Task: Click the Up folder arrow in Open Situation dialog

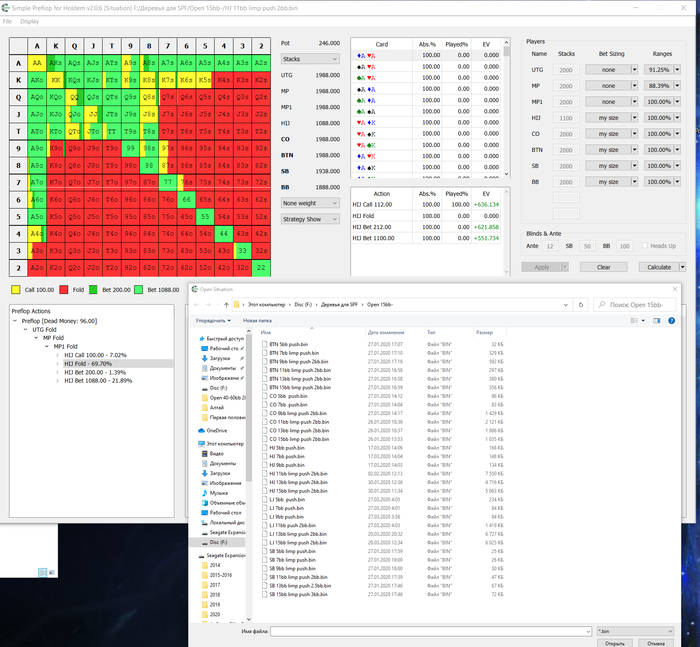Action: 226,305
